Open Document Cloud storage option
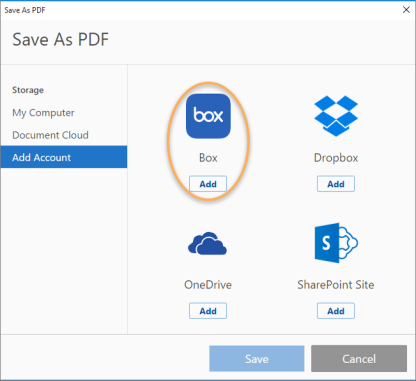This screenshot has width=416, height=381. click(50, 135)
